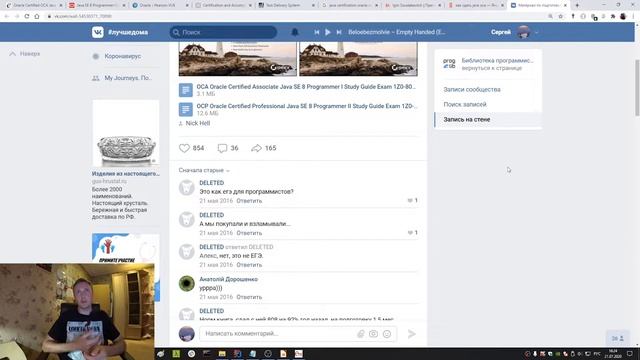This screenshot has width=640, height=360.
Task: Click the VK logo icon
Action: coord(98,32)
